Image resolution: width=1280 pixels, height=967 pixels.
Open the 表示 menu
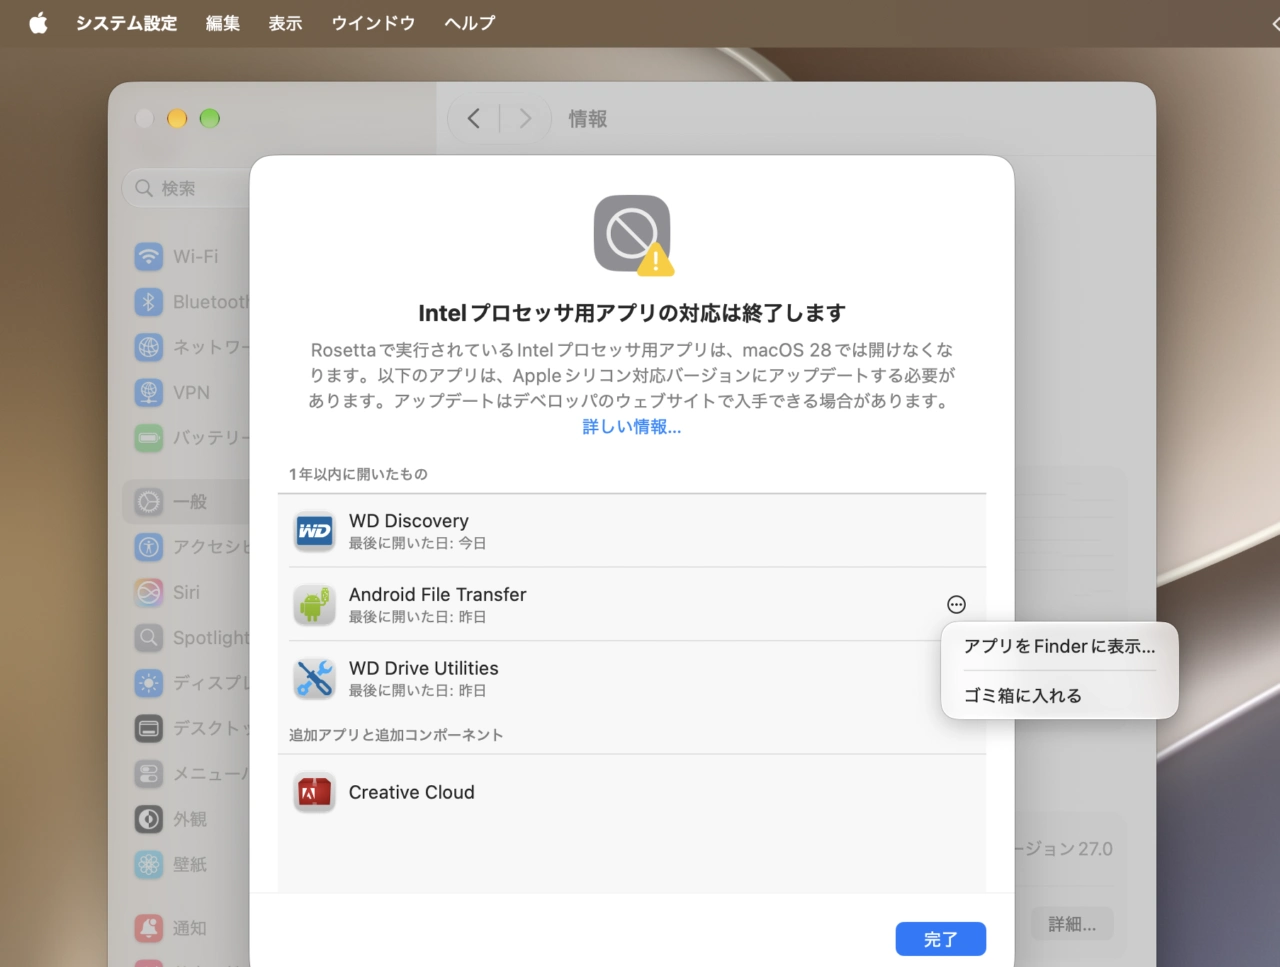click(x=285, y=23)
